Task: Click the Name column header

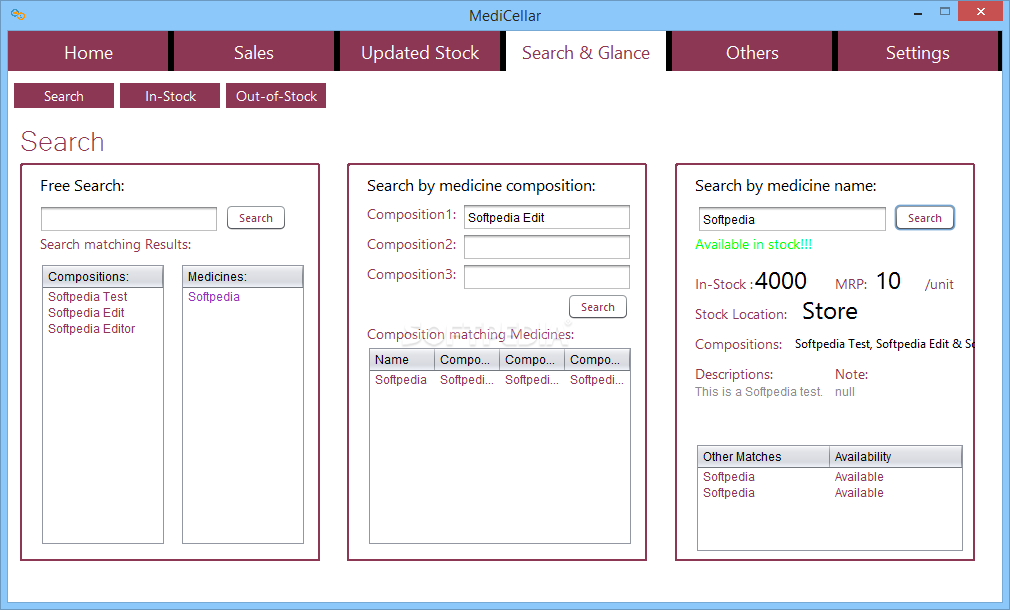Action: (x=403, y=359)
